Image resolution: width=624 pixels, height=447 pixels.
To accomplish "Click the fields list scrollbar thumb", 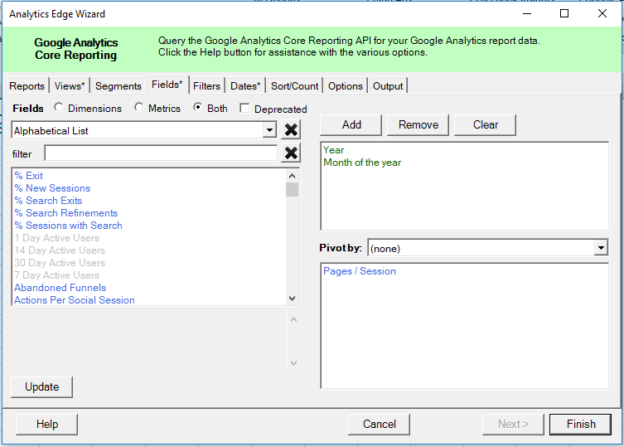I will 292,189.
